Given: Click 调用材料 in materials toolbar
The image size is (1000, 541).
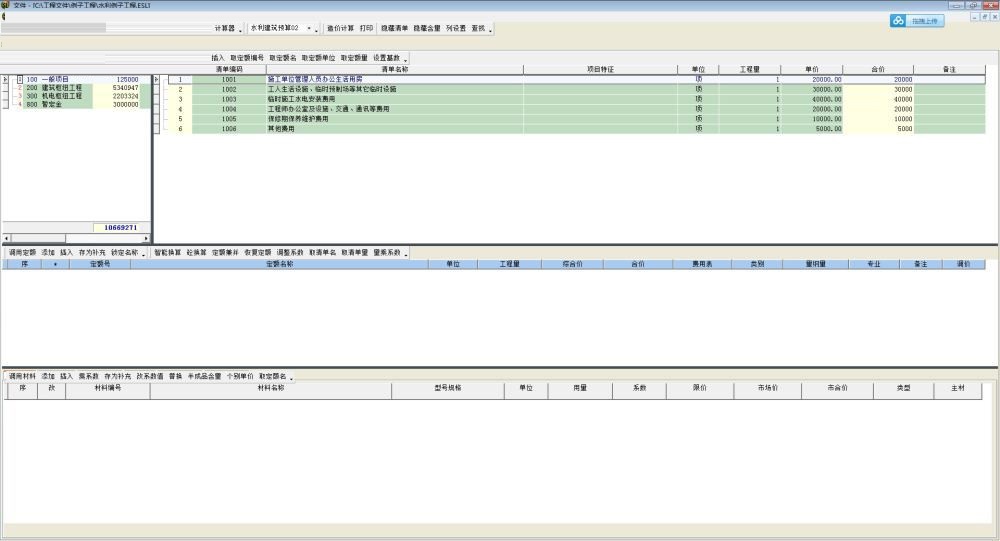Looking at the screenshot, I should coord(22,376).
